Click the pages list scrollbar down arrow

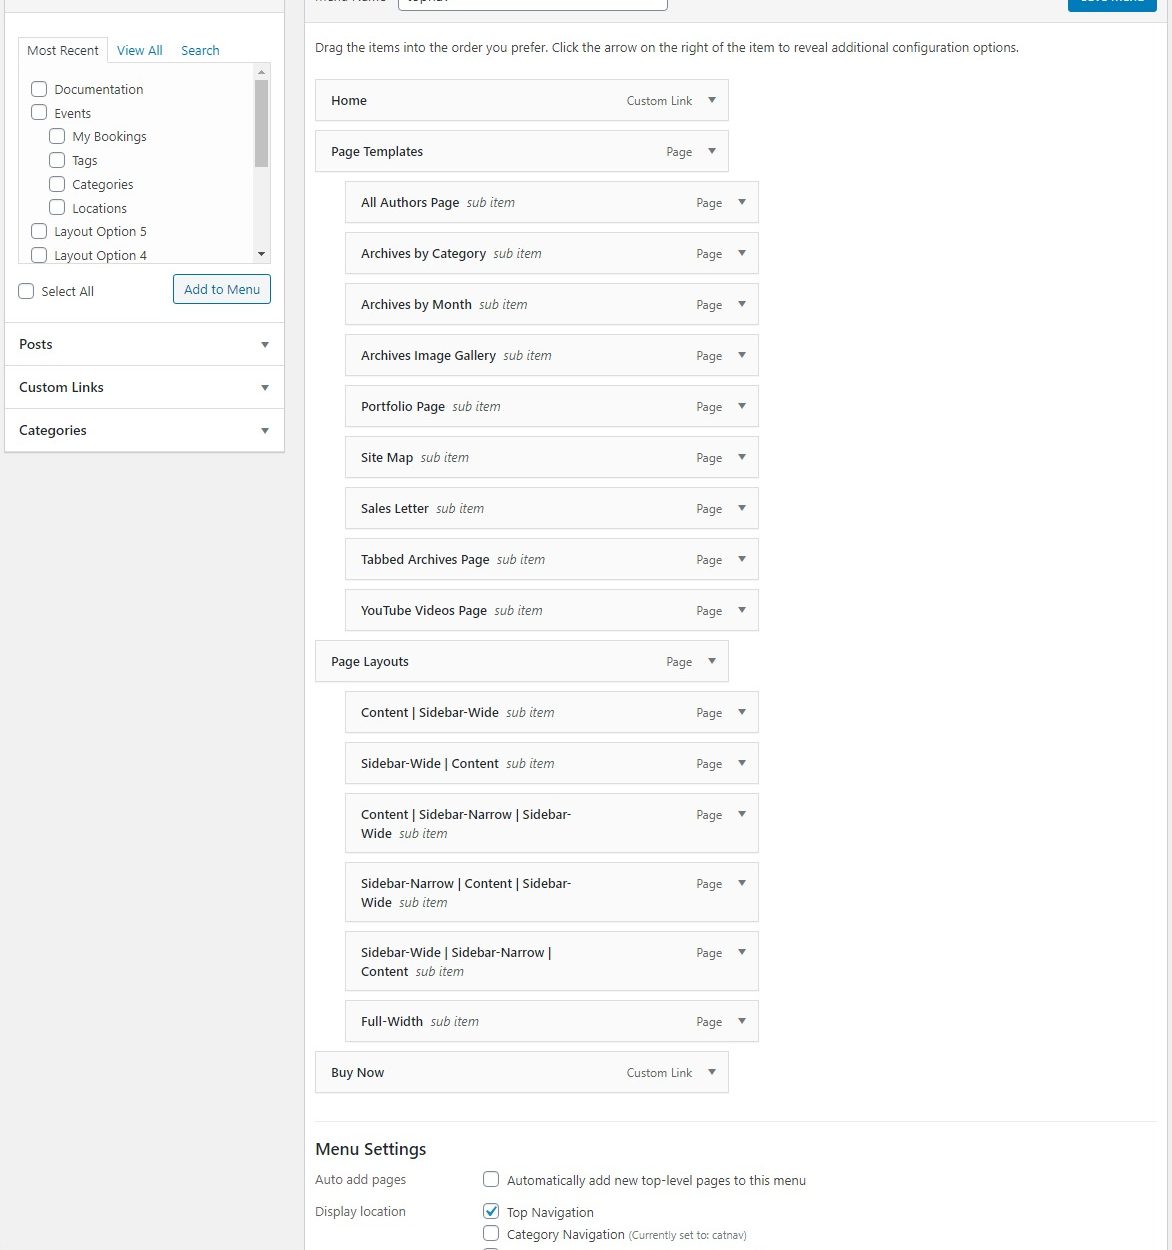coord(261,255)
